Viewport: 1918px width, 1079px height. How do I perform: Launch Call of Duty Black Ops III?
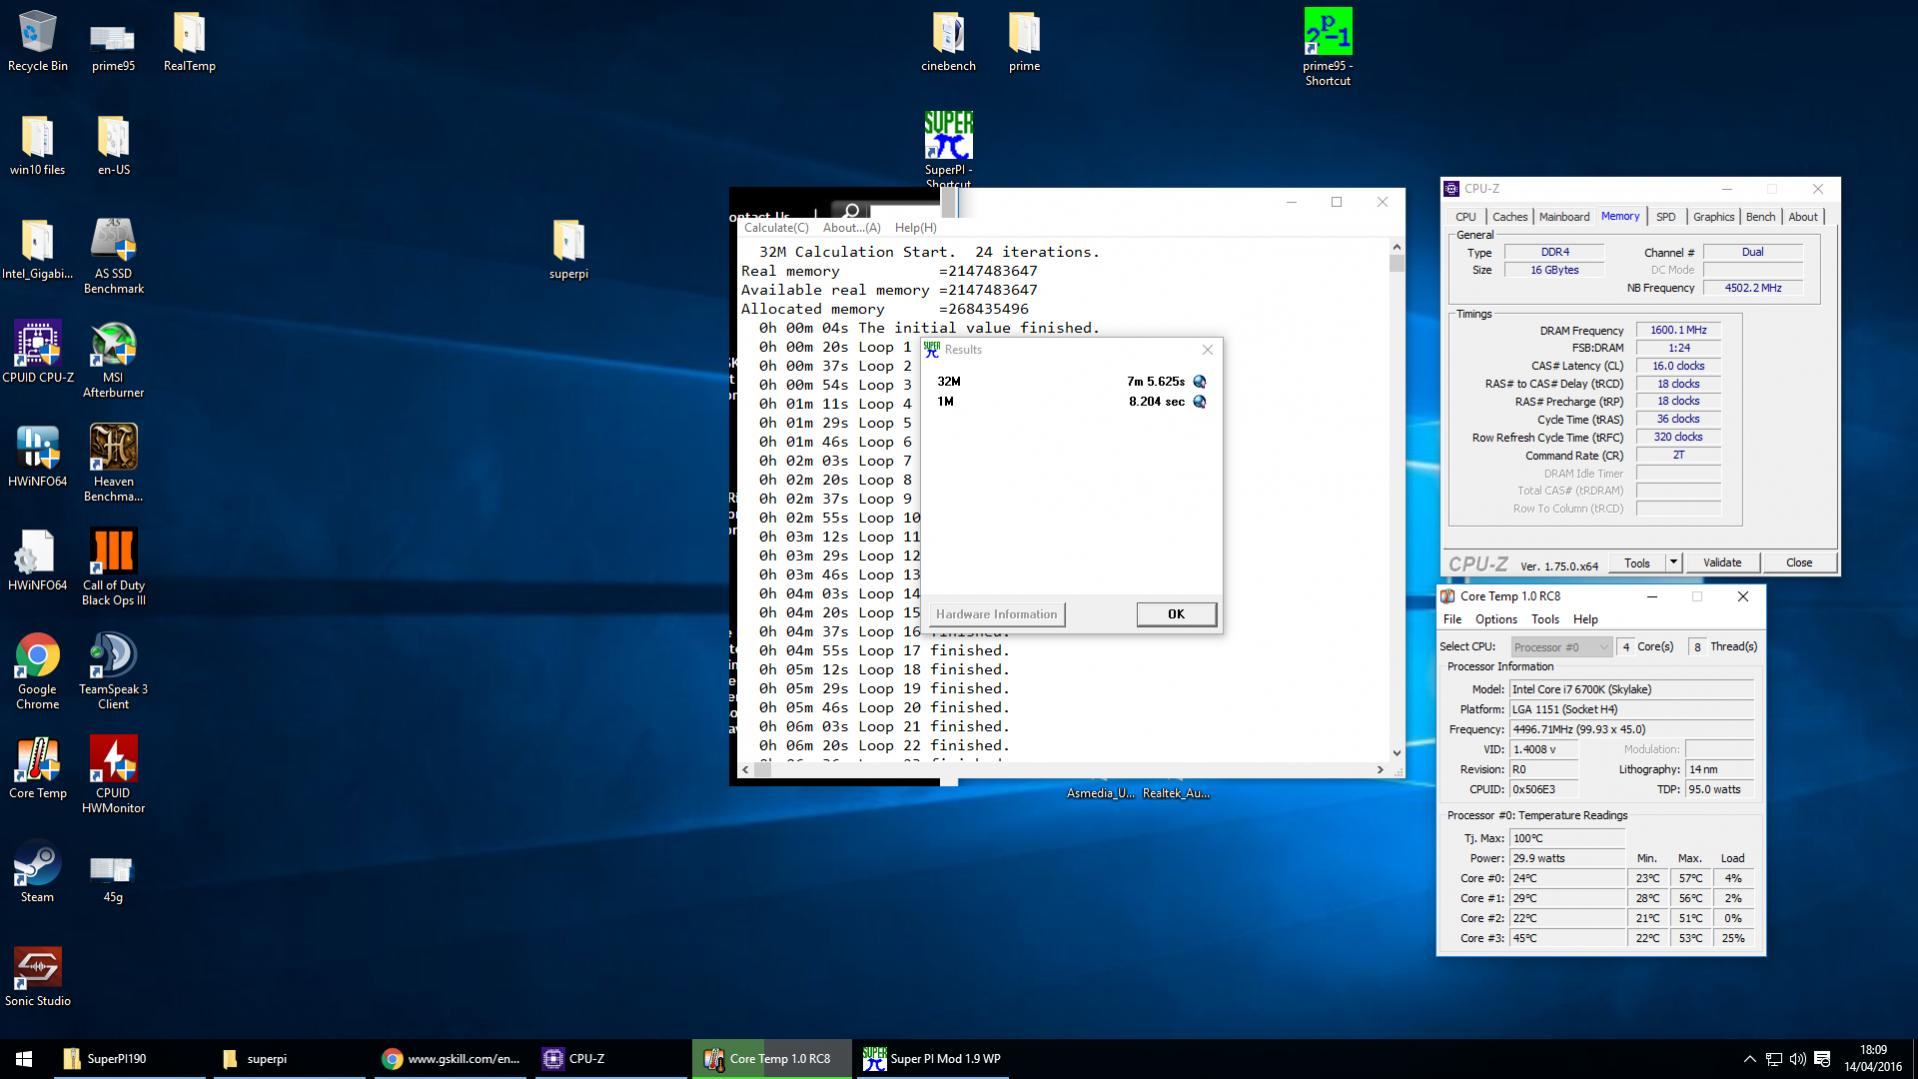click(x=113, y=568)
